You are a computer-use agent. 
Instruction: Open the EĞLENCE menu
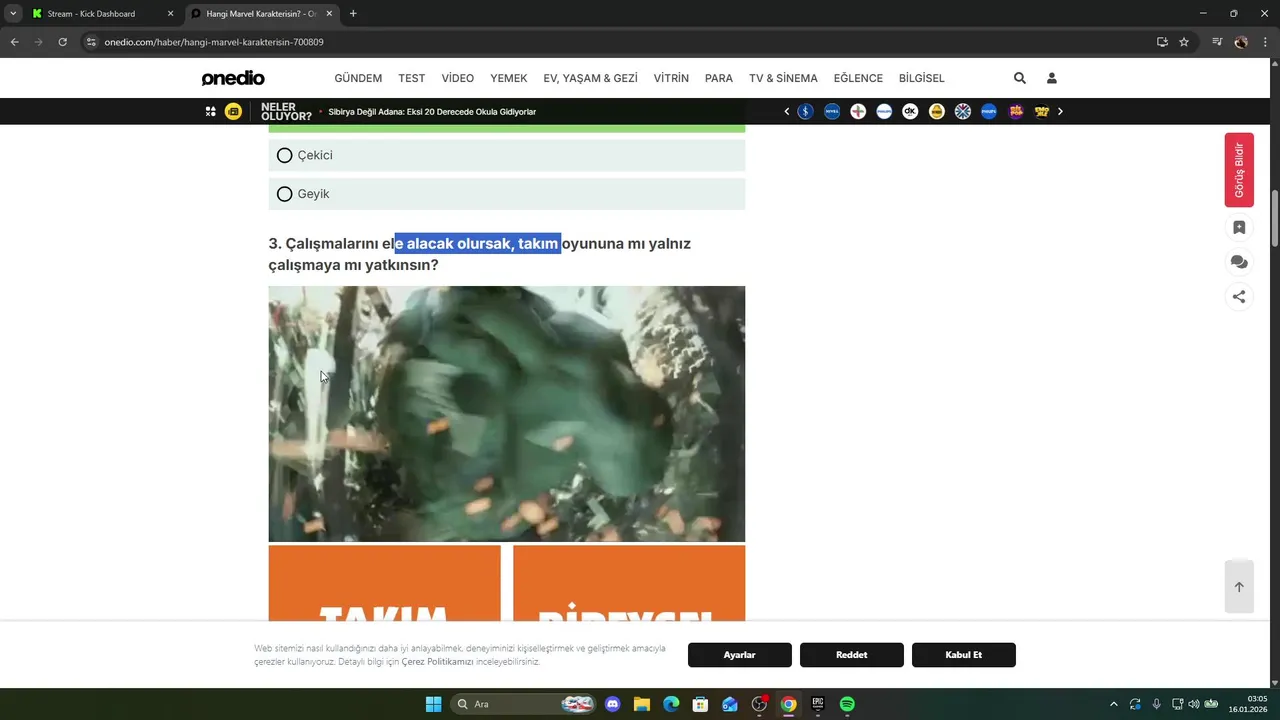coord(858,78)
